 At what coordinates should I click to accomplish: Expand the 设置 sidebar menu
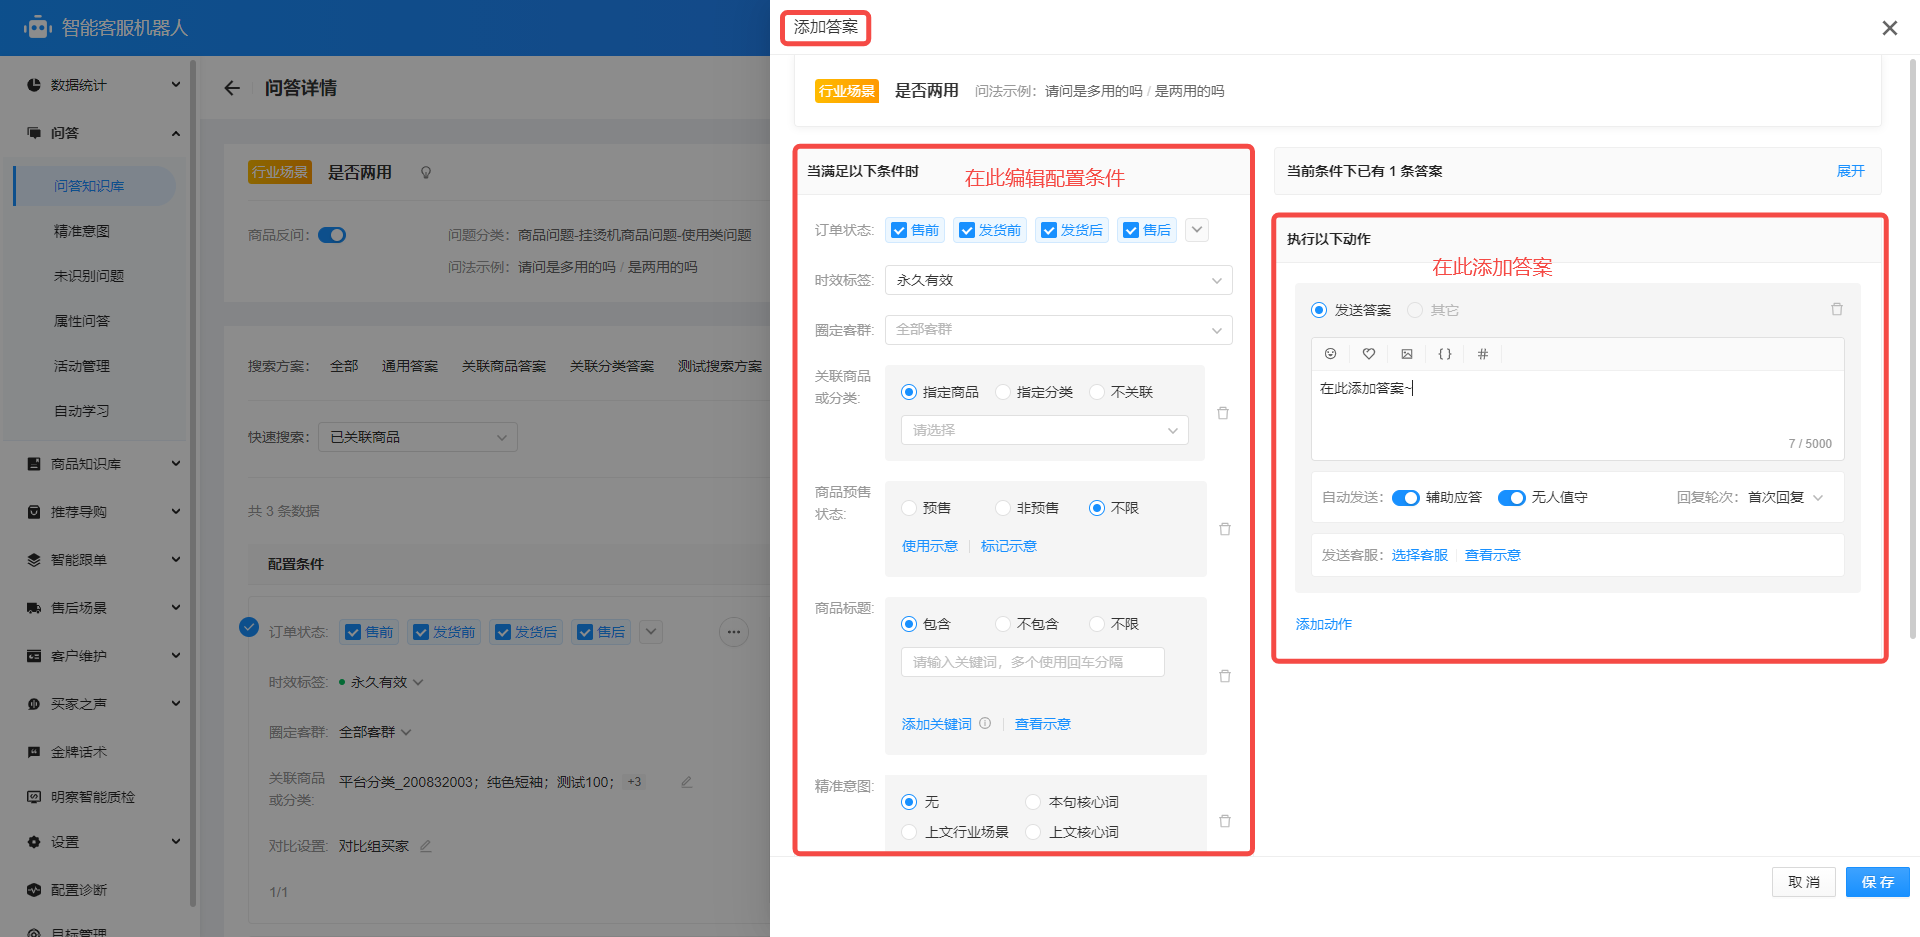[x=176, y=842]
